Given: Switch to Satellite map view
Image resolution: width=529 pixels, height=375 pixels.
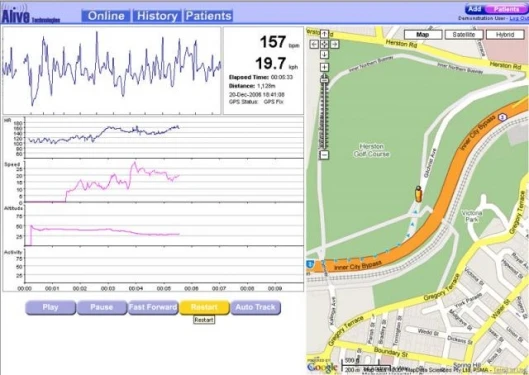Looking at the screenshot, I should pos(464,34).
